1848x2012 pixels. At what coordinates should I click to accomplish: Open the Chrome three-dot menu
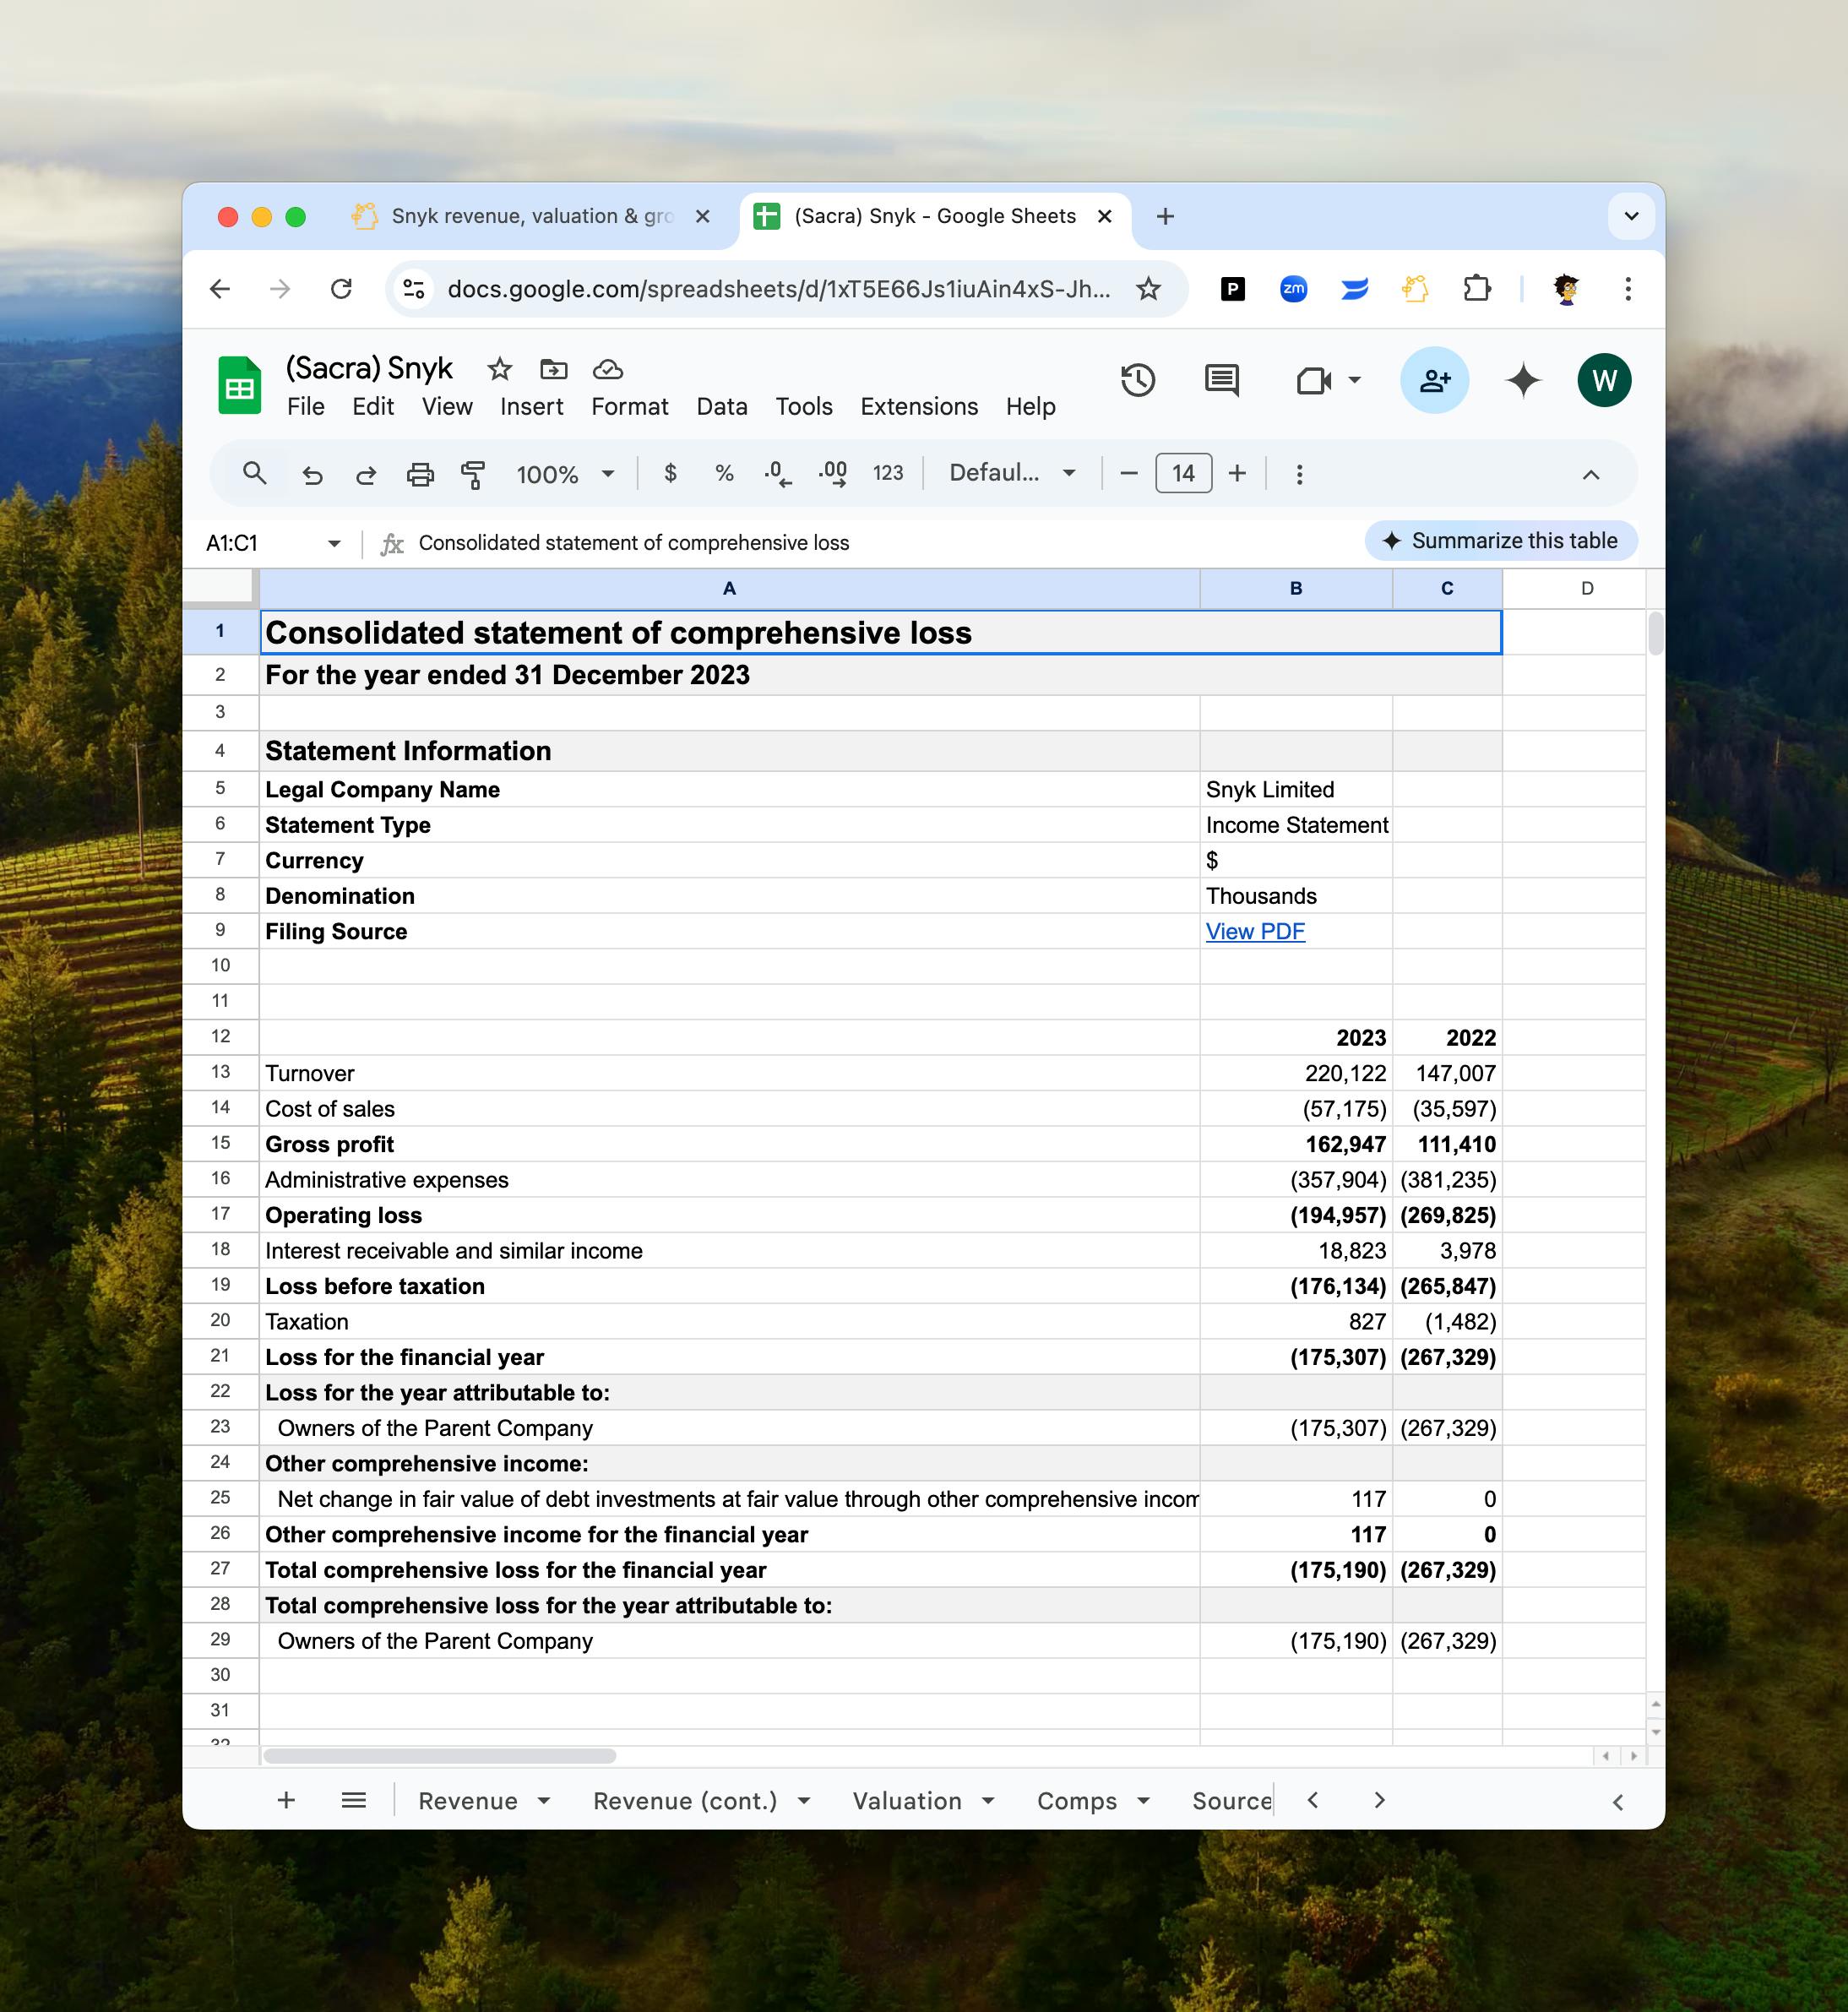[x=1628, y=289]
